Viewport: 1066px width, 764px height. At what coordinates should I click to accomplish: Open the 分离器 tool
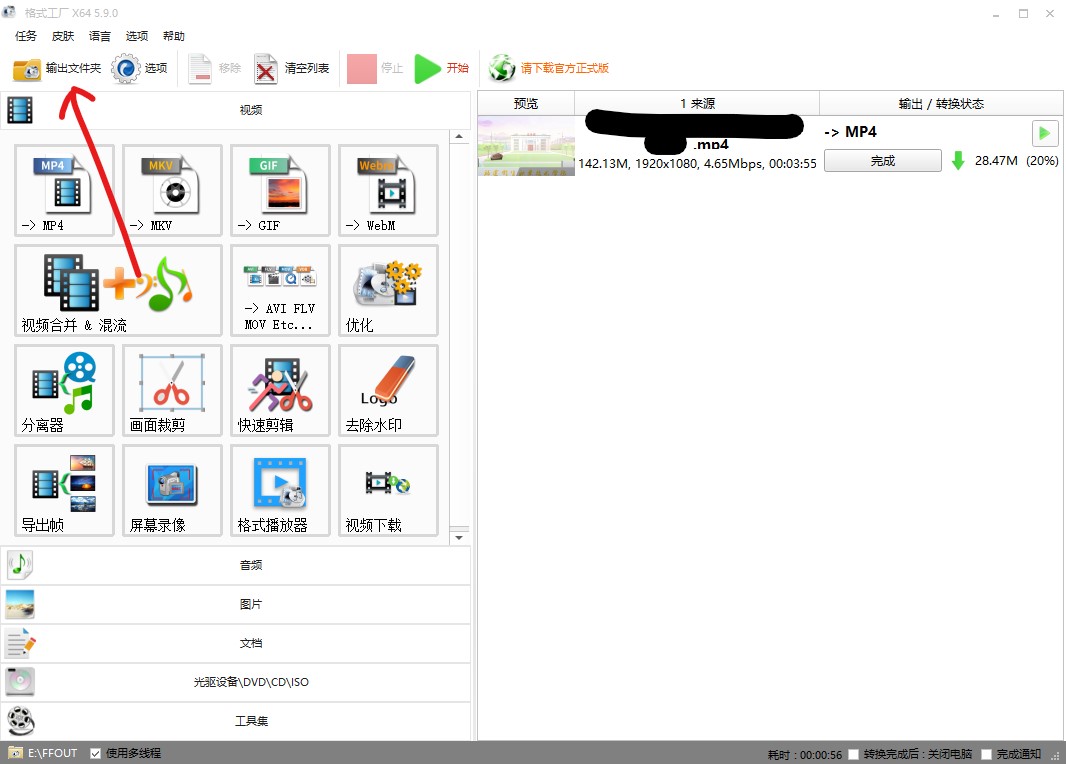tap(64, 390)
